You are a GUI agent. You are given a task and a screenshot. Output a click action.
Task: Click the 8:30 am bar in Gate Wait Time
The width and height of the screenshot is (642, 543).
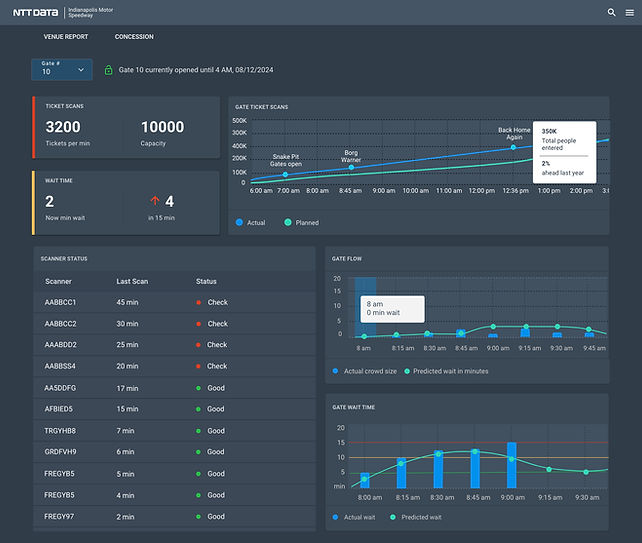point(439,469)
